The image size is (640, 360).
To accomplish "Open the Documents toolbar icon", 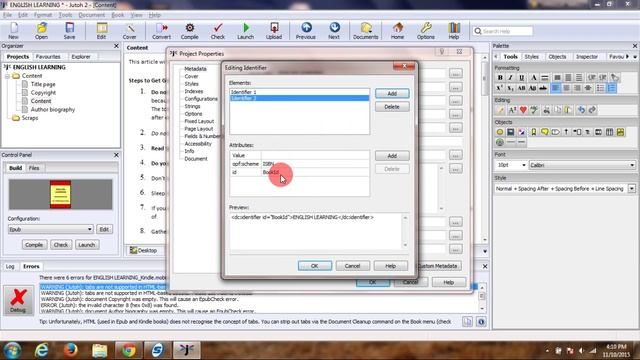I will (366, 31).
